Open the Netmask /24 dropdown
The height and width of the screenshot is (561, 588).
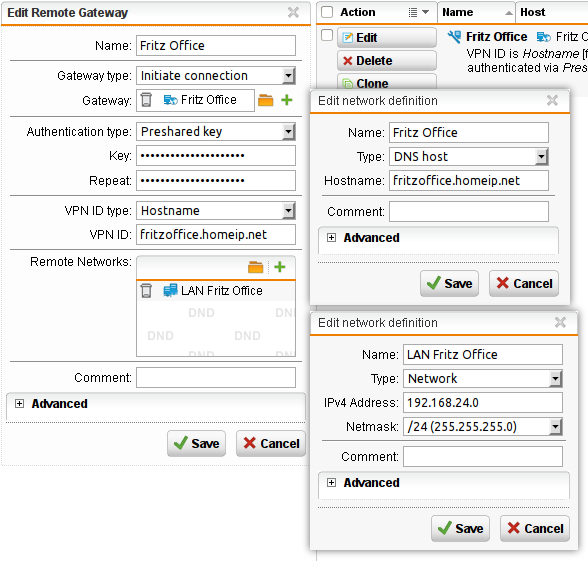(x=555, y=427)
